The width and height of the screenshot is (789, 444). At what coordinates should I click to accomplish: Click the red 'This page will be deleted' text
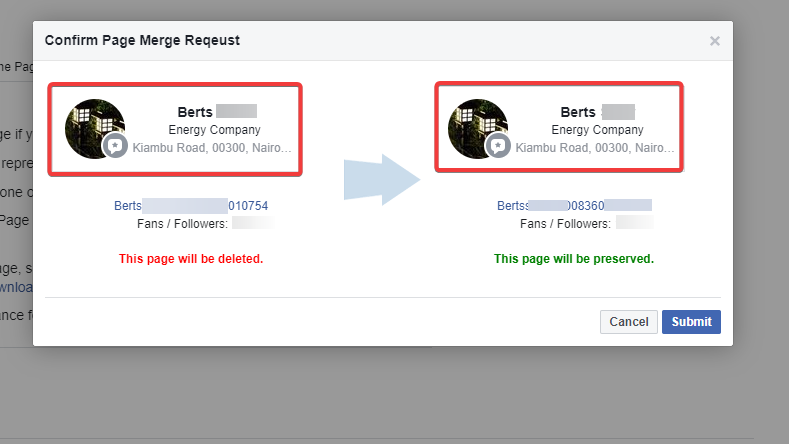pos(191,259)
